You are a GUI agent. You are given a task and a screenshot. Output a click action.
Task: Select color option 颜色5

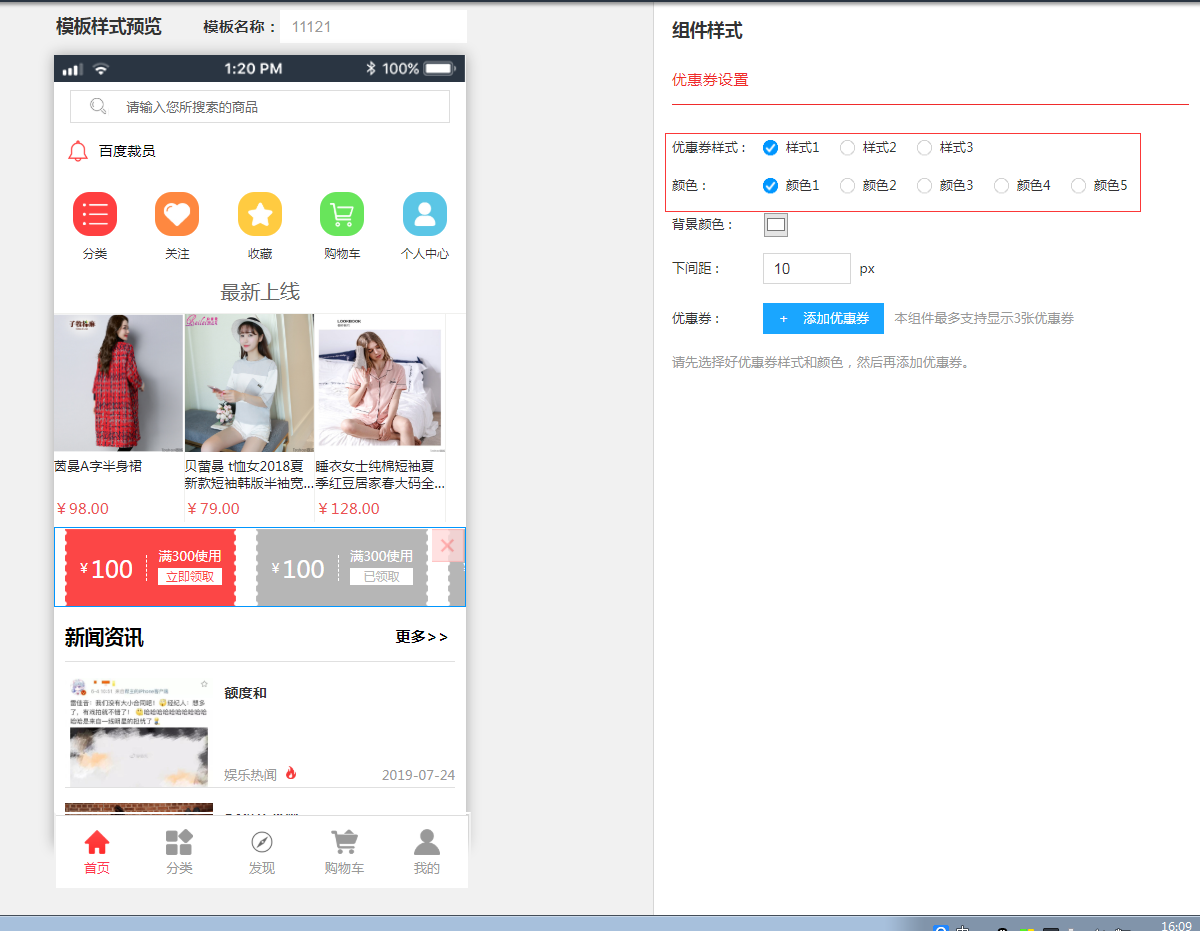[1079, 186]
